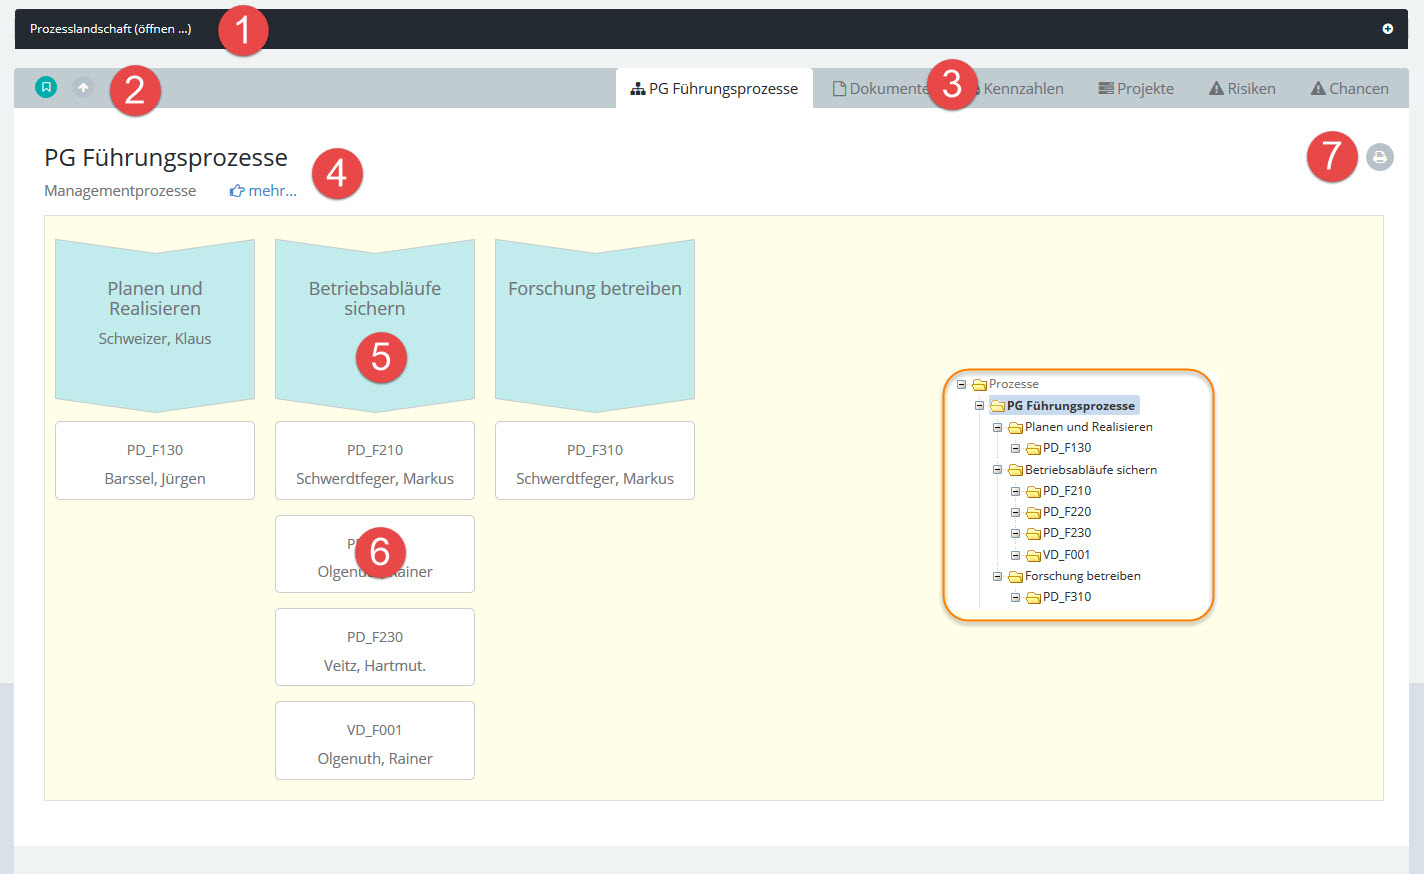The height and width of the screenshot is (874, 1424).
Task: Click the plus icon in dark header bar
Action: pyautogui.click(x=1387, y=29)
